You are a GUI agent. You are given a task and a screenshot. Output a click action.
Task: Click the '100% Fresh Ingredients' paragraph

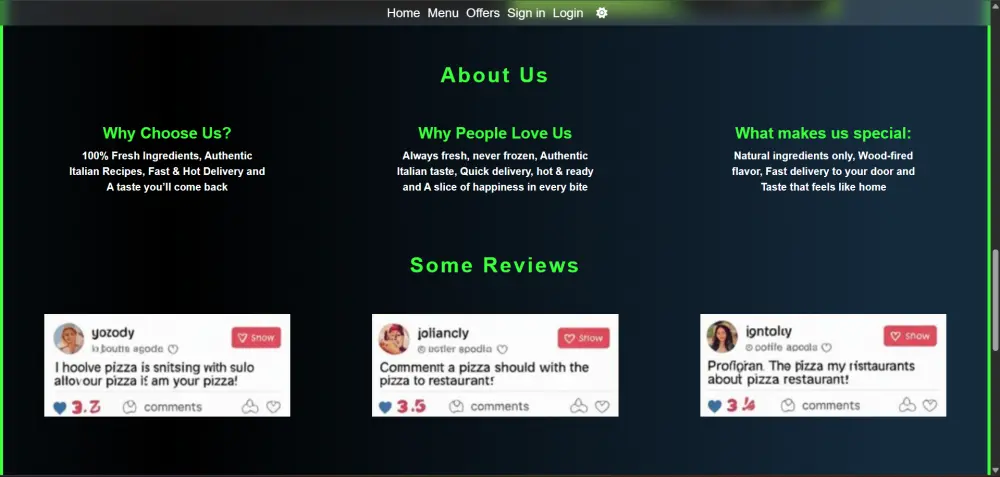click(x=167, y=172)
